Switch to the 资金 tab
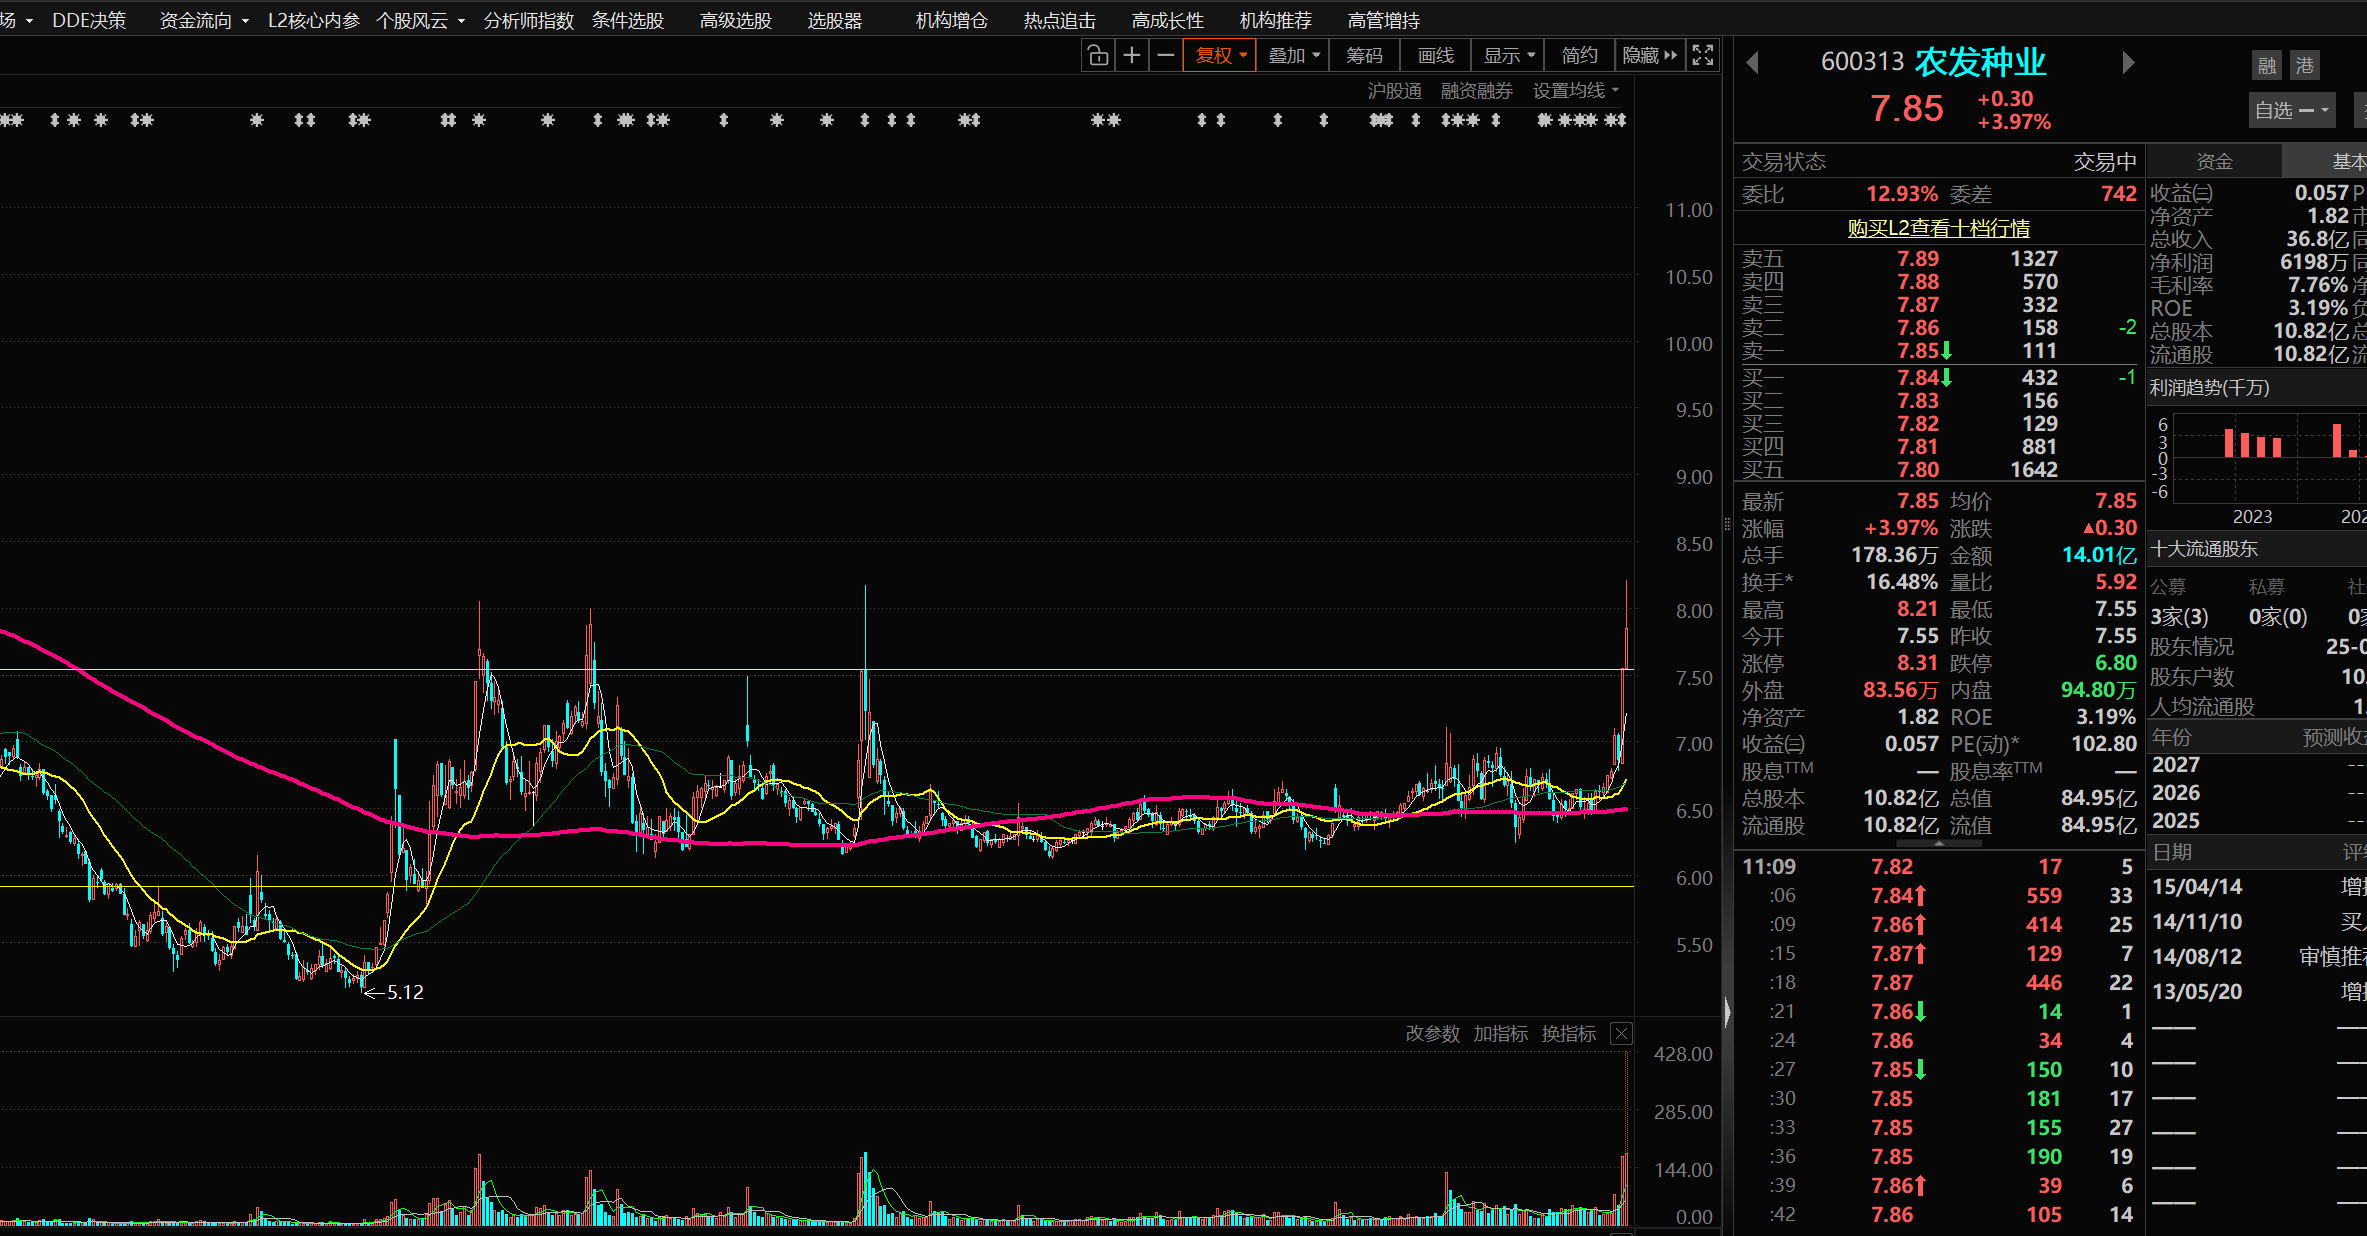 [2214, 162]
